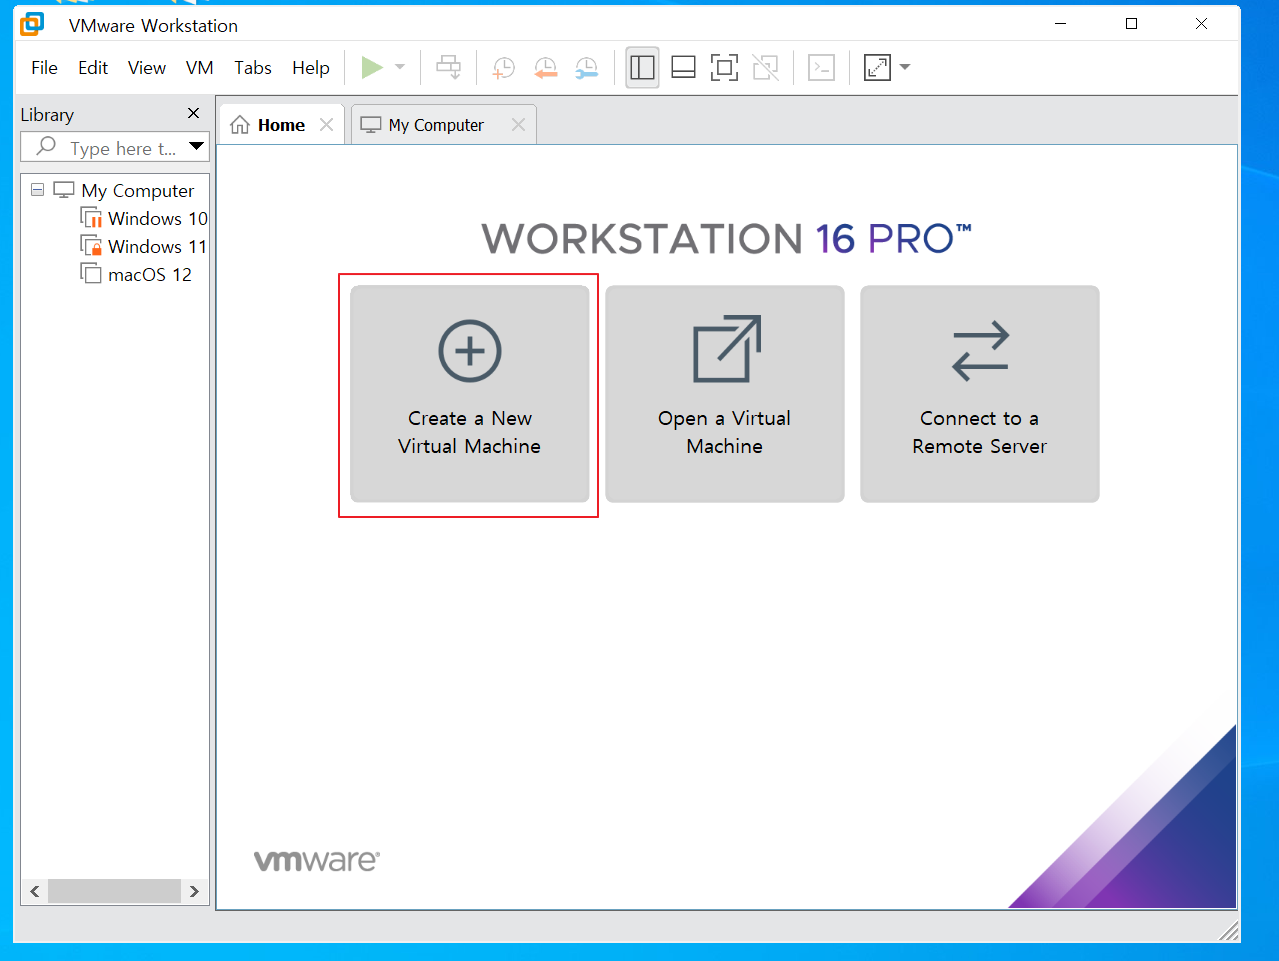Image resolution: width=1279 pixels, height=961 pixels.
Task: Click the library scrollbar right arrow
Action: [x=194, y=891]
